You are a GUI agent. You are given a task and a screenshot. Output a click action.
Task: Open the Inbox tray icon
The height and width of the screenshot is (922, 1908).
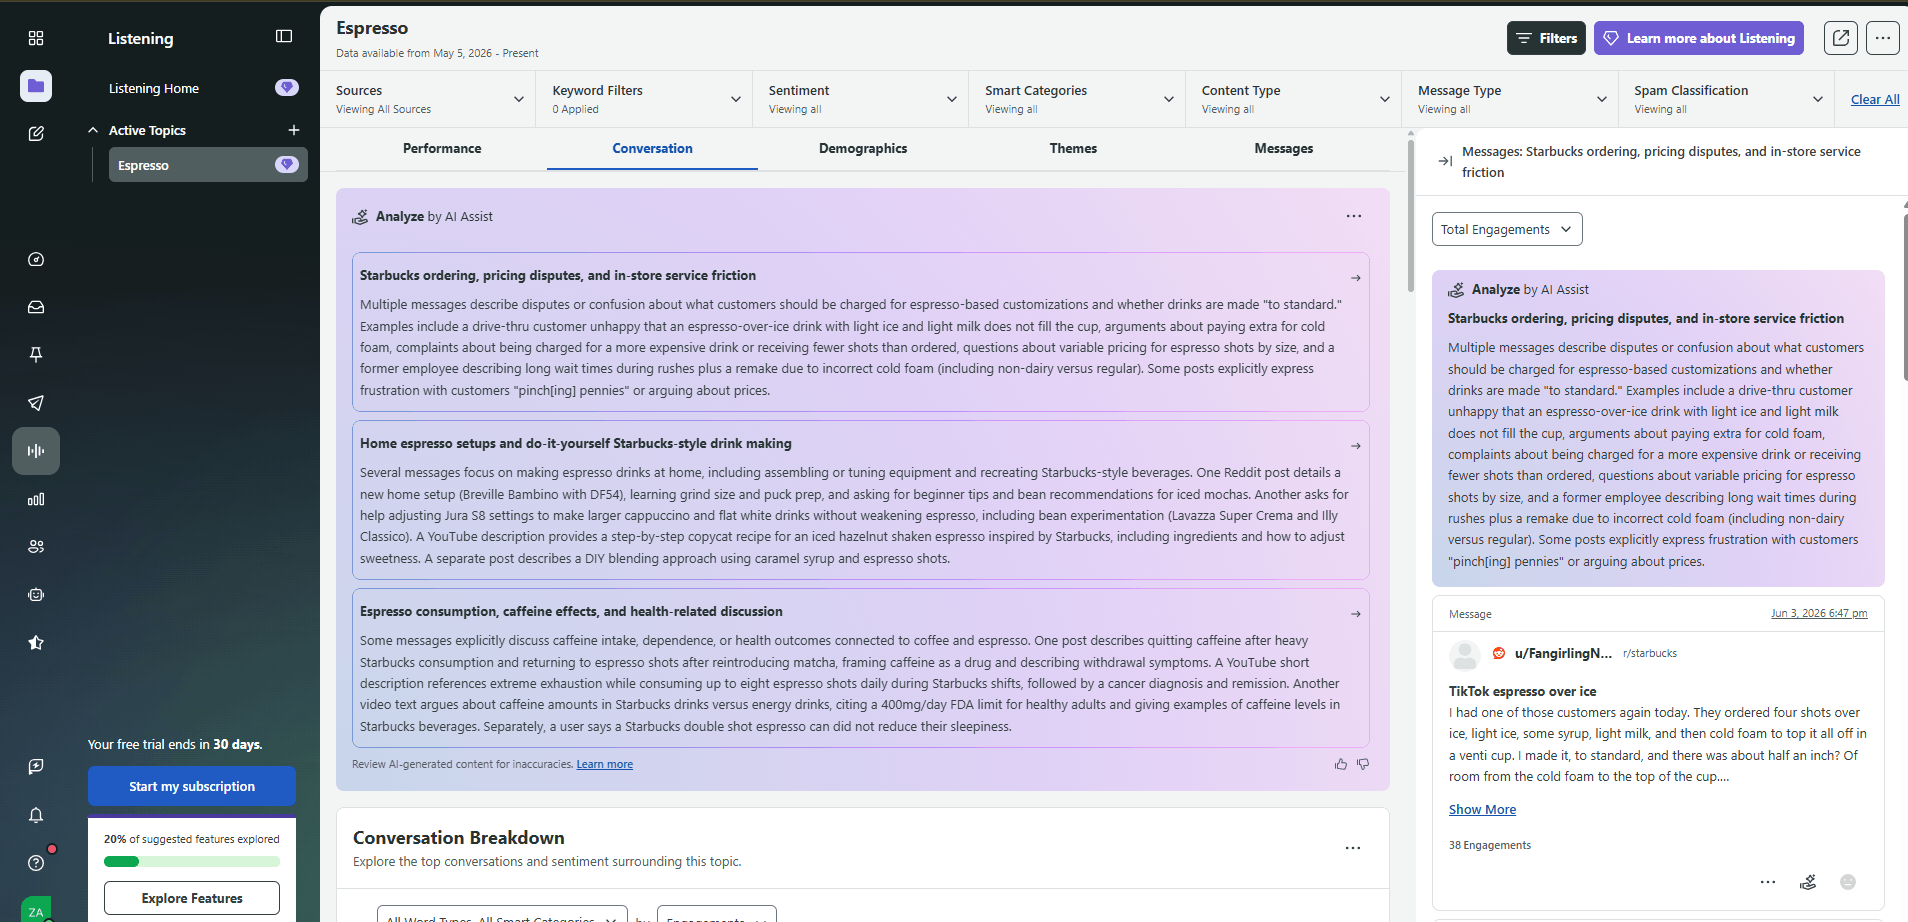pyautogui.click(x=36, y=307)
